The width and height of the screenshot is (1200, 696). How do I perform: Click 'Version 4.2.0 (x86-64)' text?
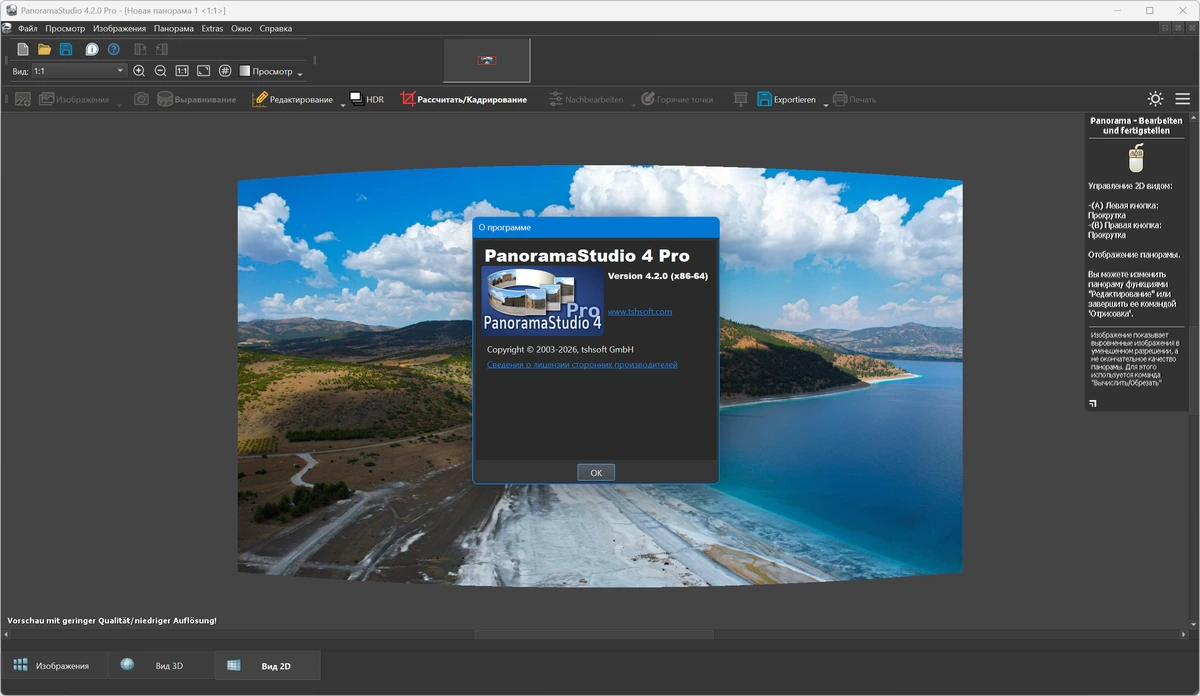tap(657, 276)
